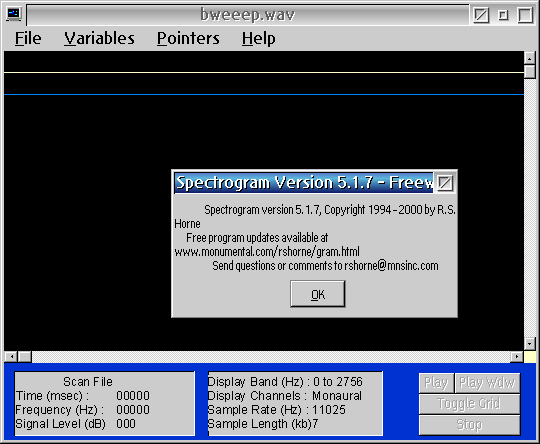Open the Help menu
Screen dimensions: 540x444
[258, 38]
